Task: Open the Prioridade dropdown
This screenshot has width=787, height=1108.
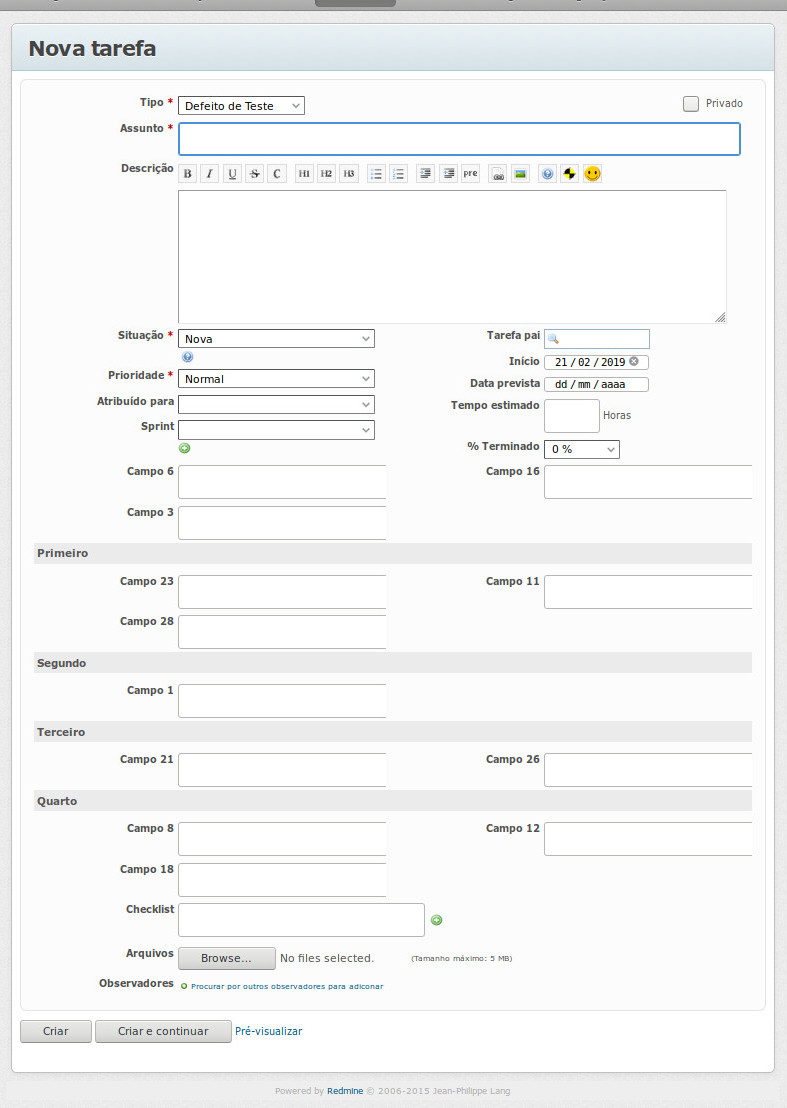Action: tap(276, 379)
